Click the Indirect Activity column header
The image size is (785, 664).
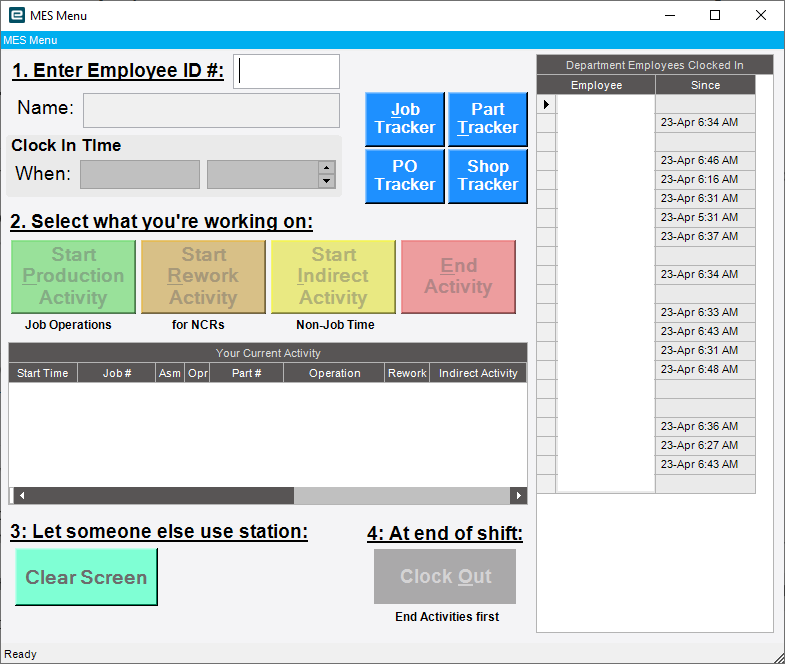478,373
